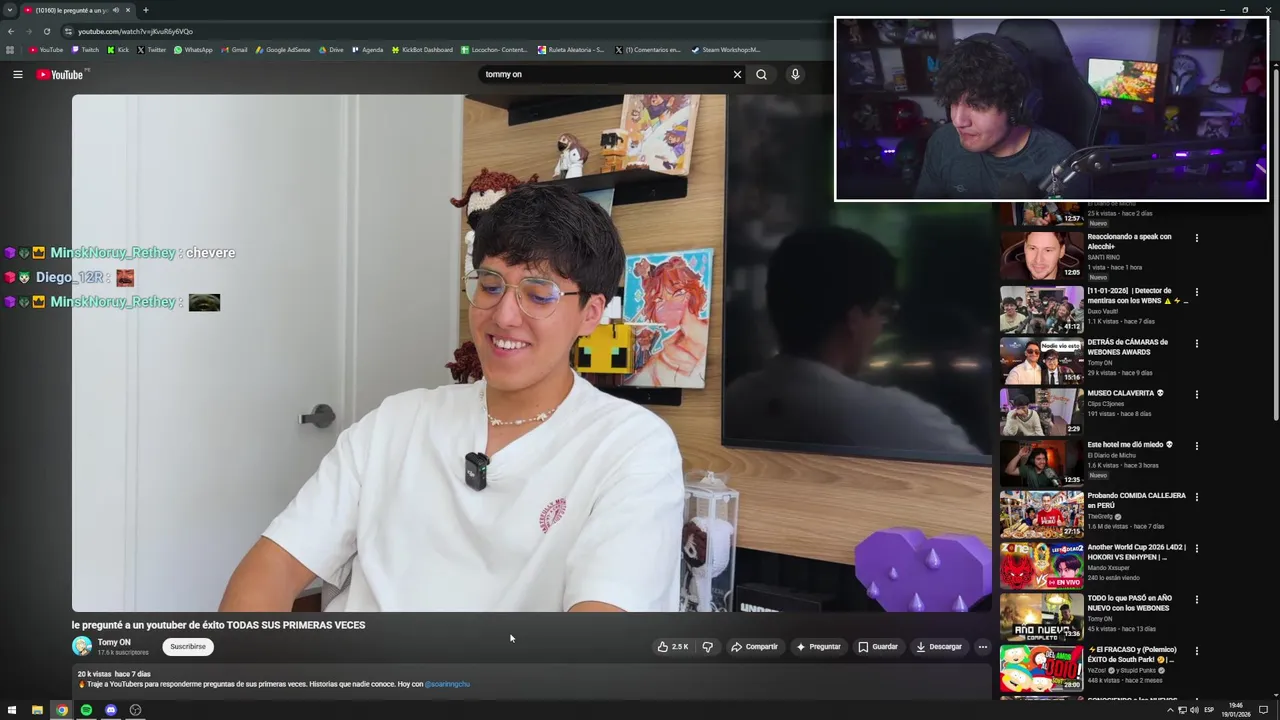Viewport: 1280px width, 720px height.
Task: Play 'MUSEO CALAVERITA' recommended thumbnail
Action: 1041,411
